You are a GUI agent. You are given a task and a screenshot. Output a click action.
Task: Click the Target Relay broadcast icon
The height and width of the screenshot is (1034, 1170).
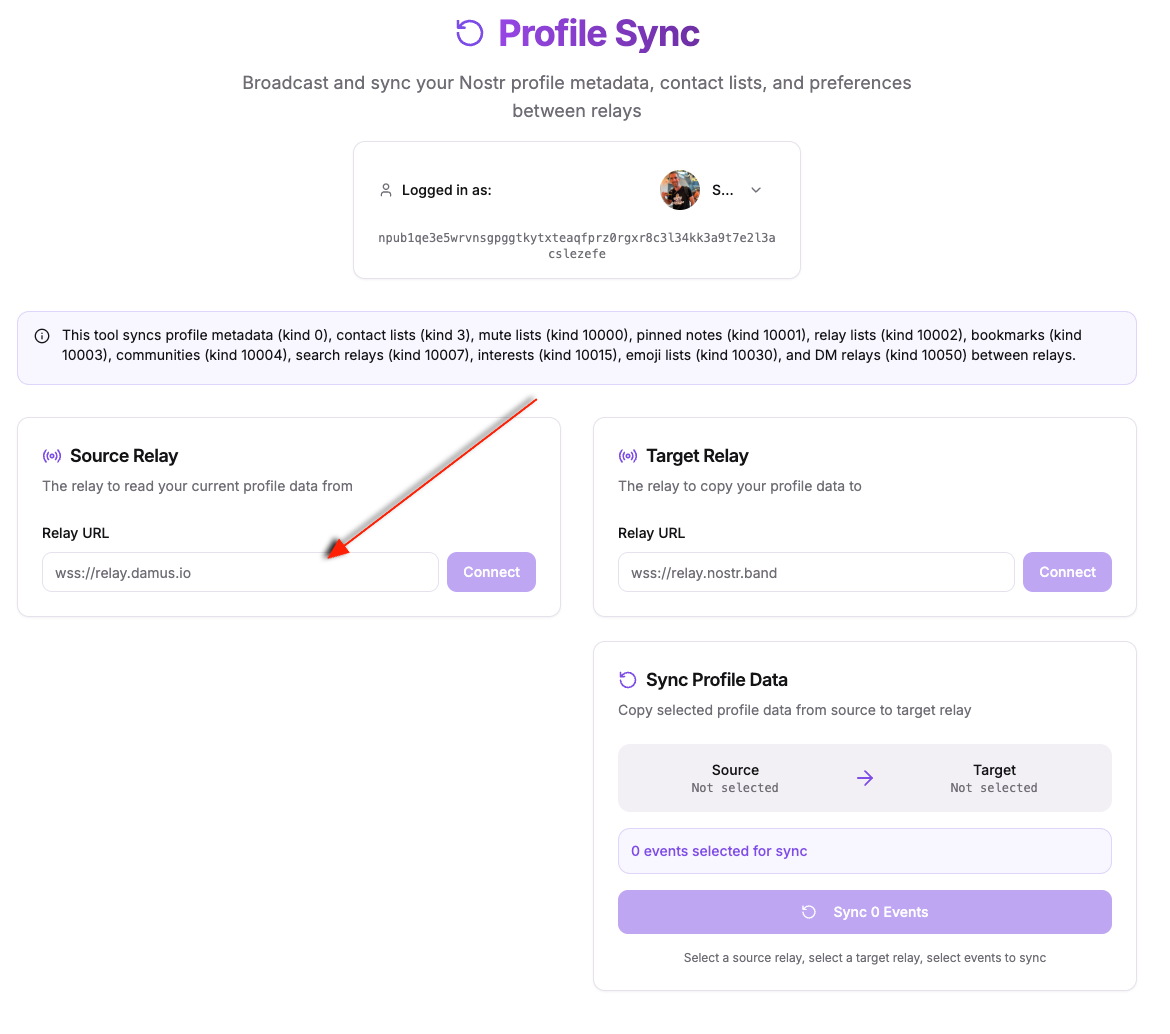pos(628,456)
